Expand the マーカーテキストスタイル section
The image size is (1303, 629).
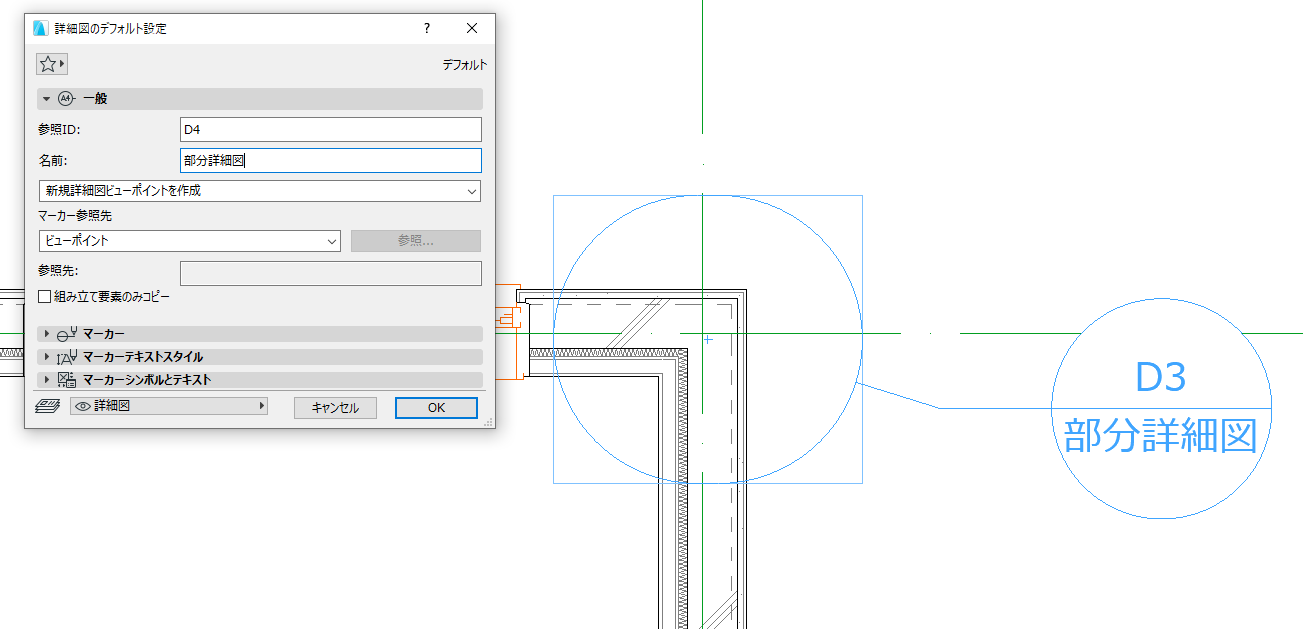(x=46, y=357)
